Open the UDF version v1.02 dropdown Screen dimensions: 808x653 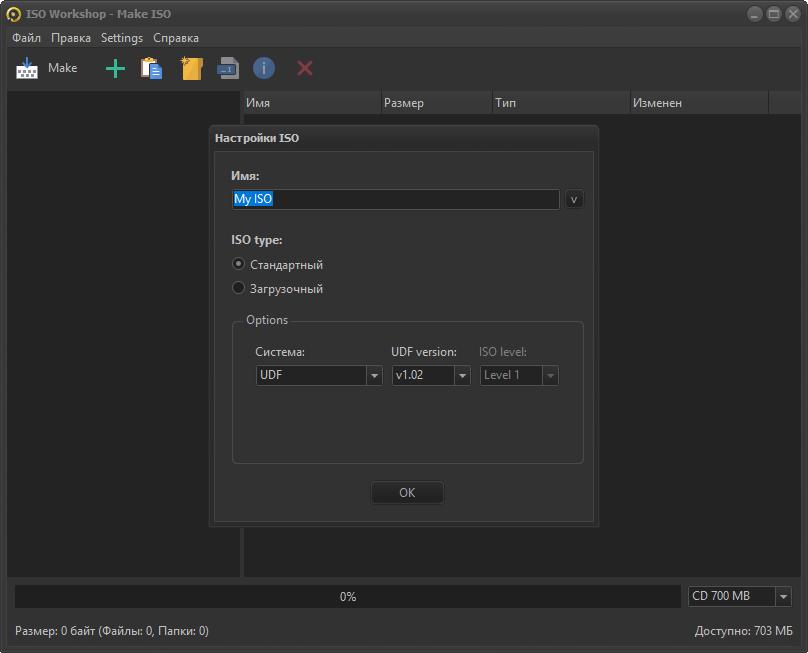[x=431, y=375]
